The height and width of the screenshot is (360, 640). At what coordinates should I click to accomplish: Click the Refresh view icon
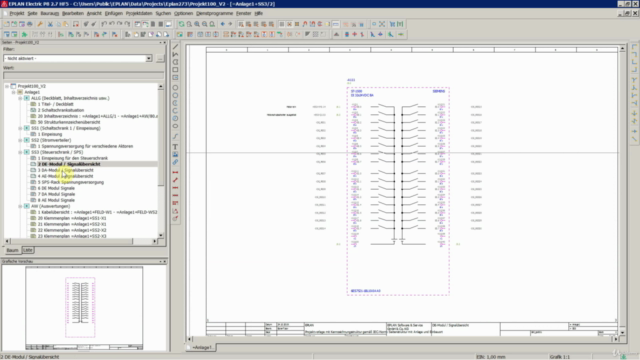point(181,24)
